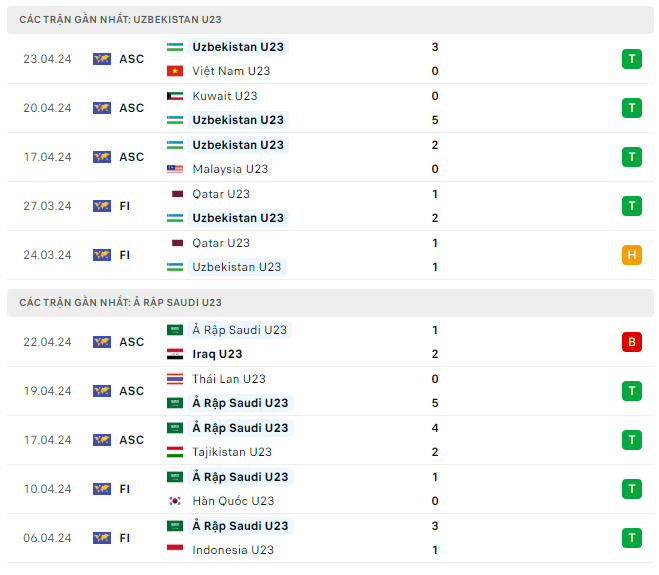The height and width of the screenshot is (575, 659).
Task: Click the Malaysia U23 flag icon
Action: [176, 169]
